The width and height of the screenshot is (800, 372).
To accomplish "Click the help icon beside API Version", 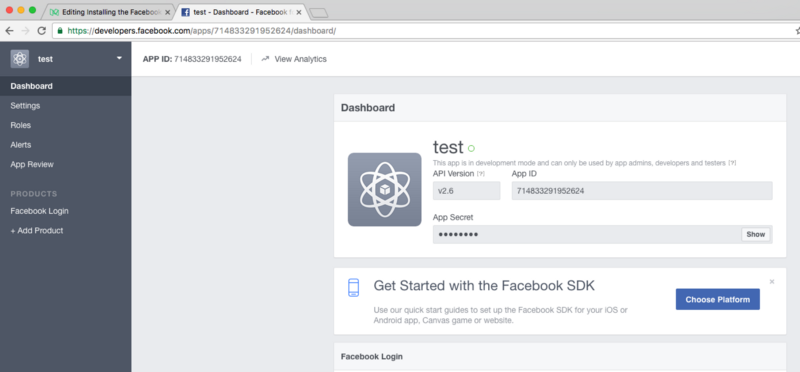I will click(481, 174).
